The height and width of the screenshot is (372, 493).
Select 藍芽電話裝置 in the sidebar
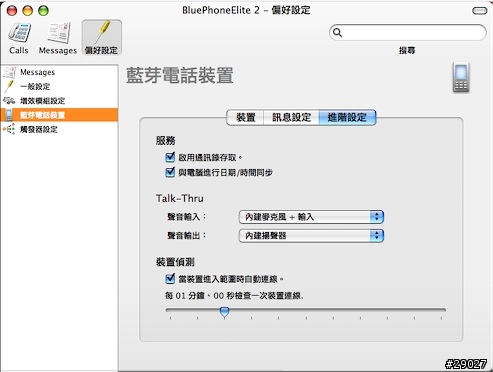coord(59,115)
